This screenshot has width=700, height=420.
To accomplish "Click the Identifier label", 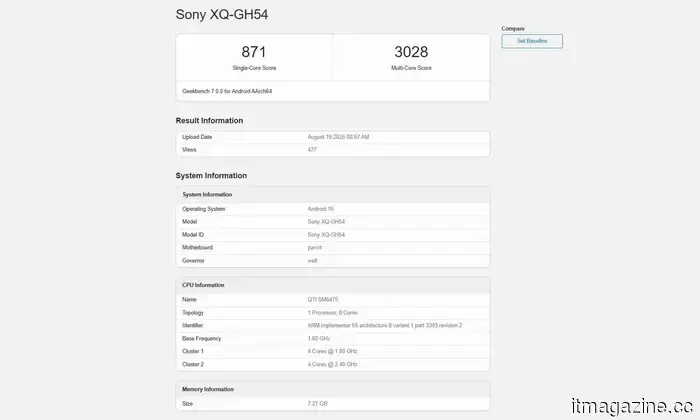I will [x=192, y=325].
